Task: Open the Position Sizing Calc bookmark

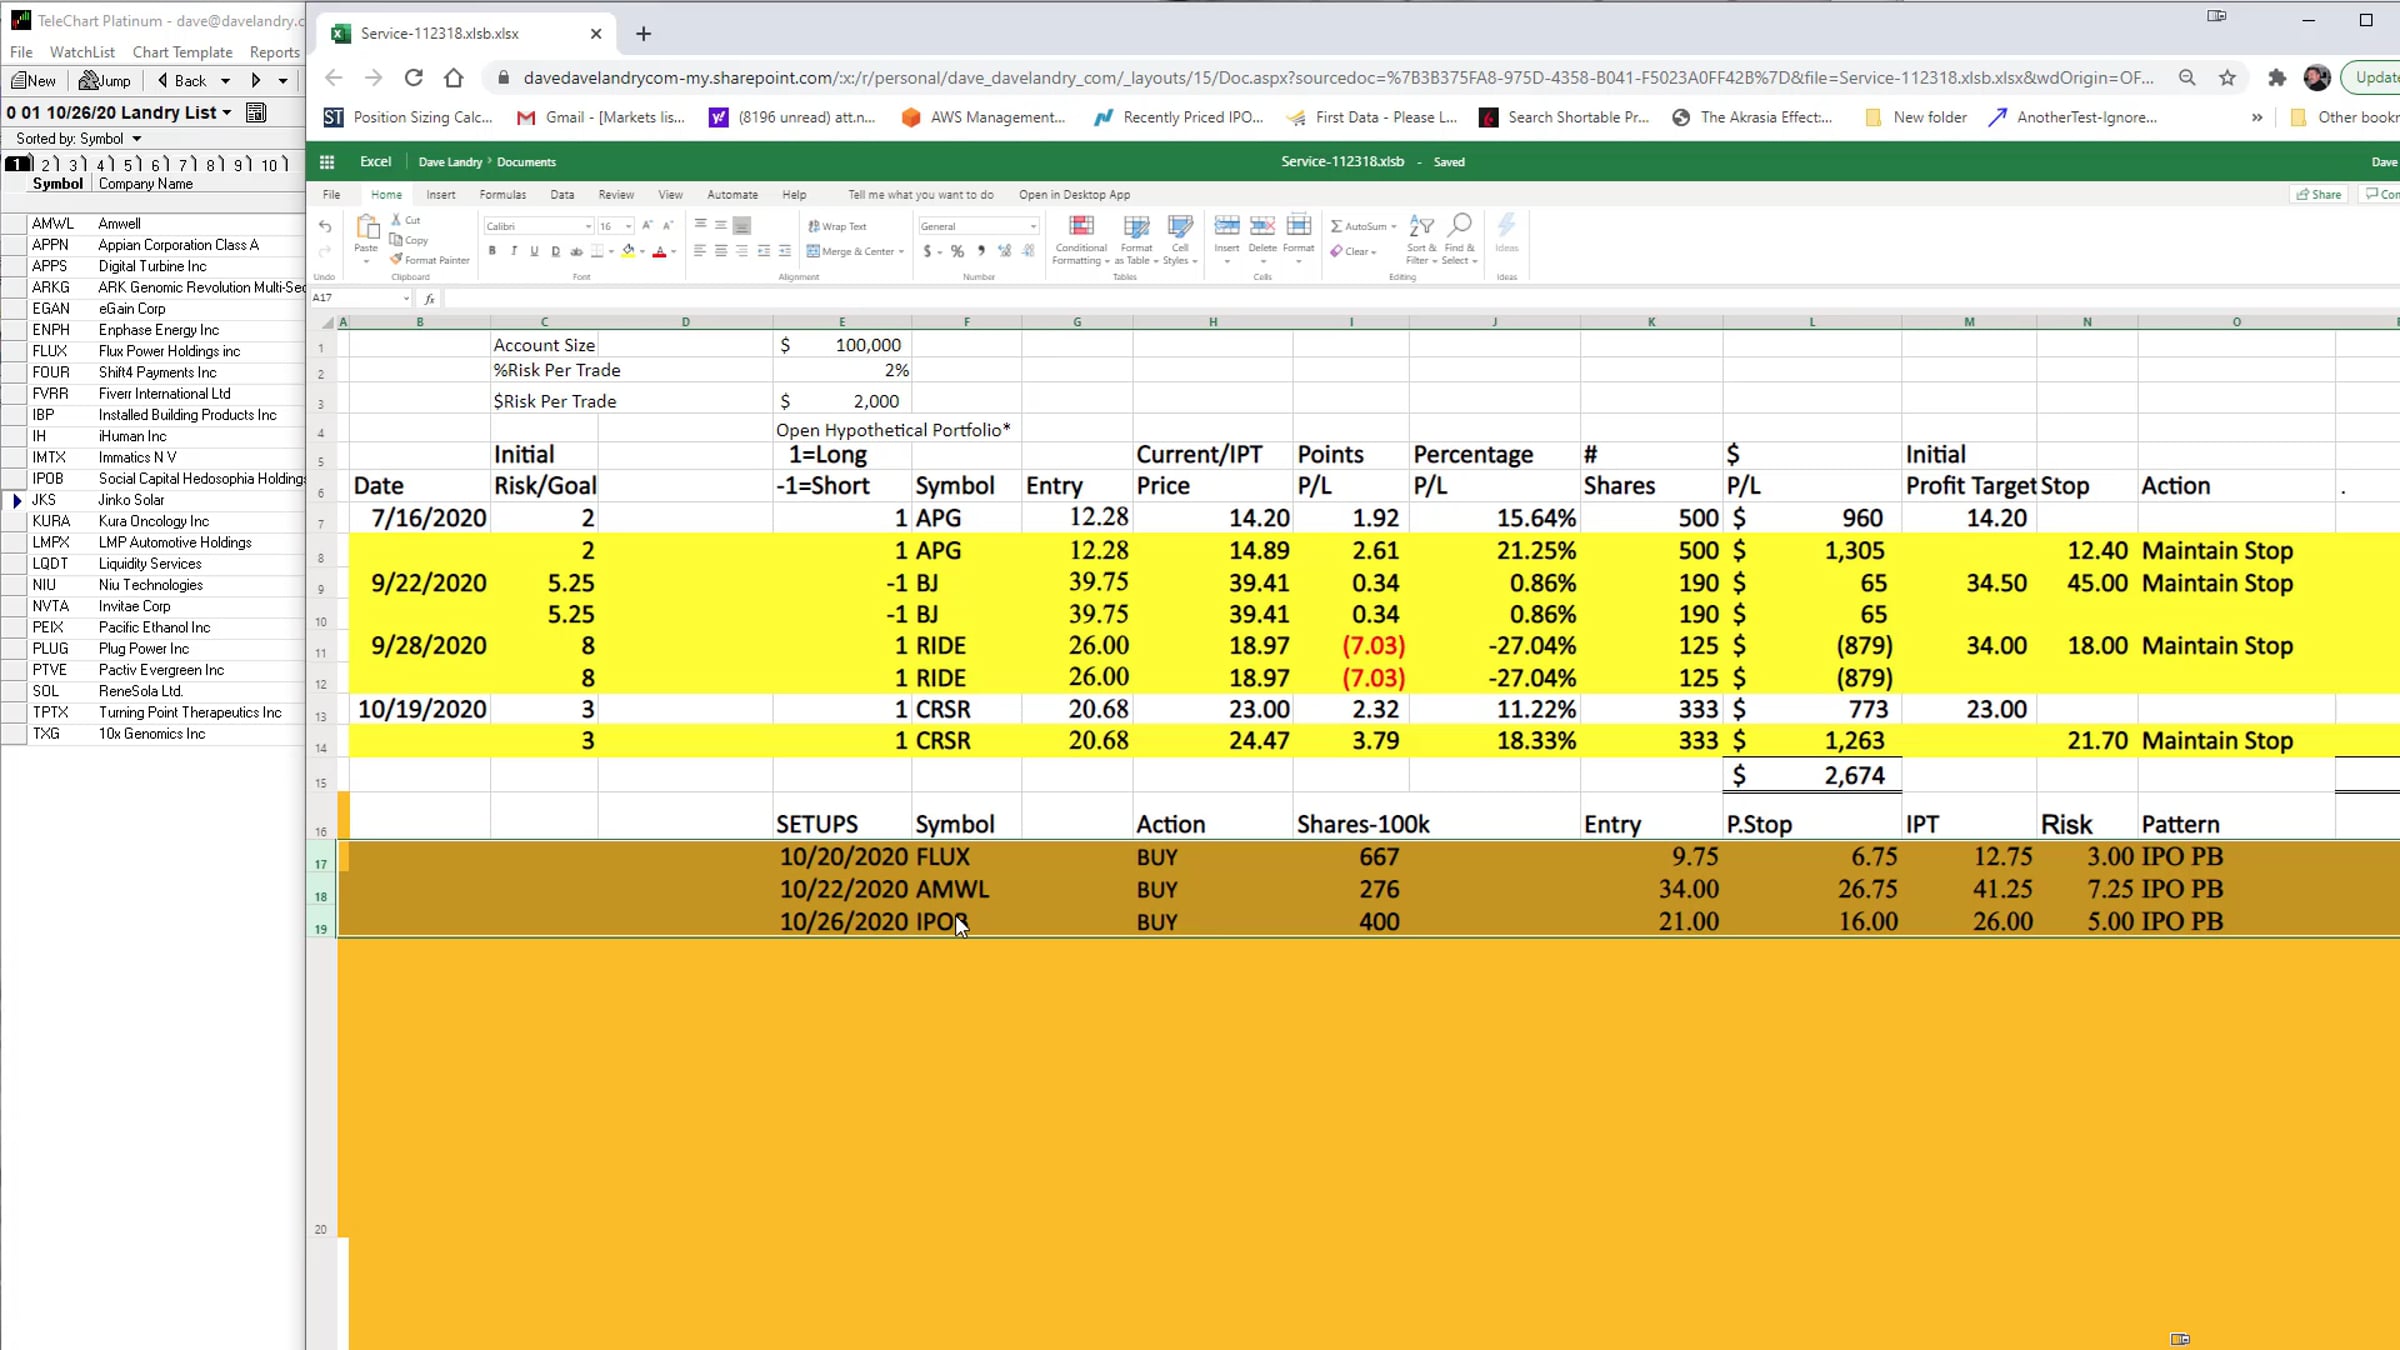Action: pyautogui.click(x=408, y=118)
